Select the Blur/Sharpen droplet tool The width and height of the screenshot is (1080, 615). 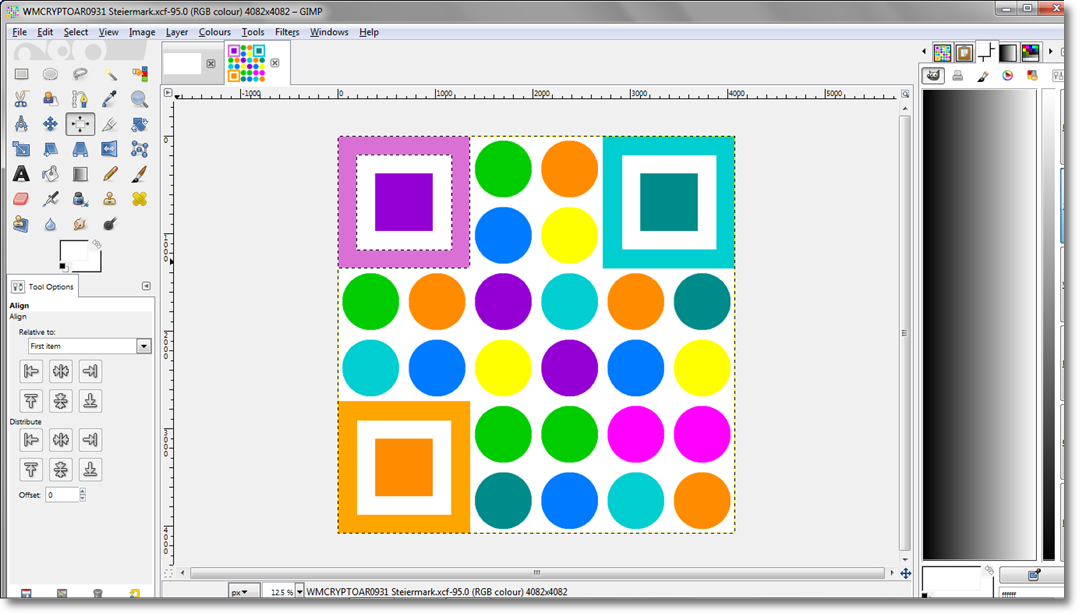[x=50, y=224]
